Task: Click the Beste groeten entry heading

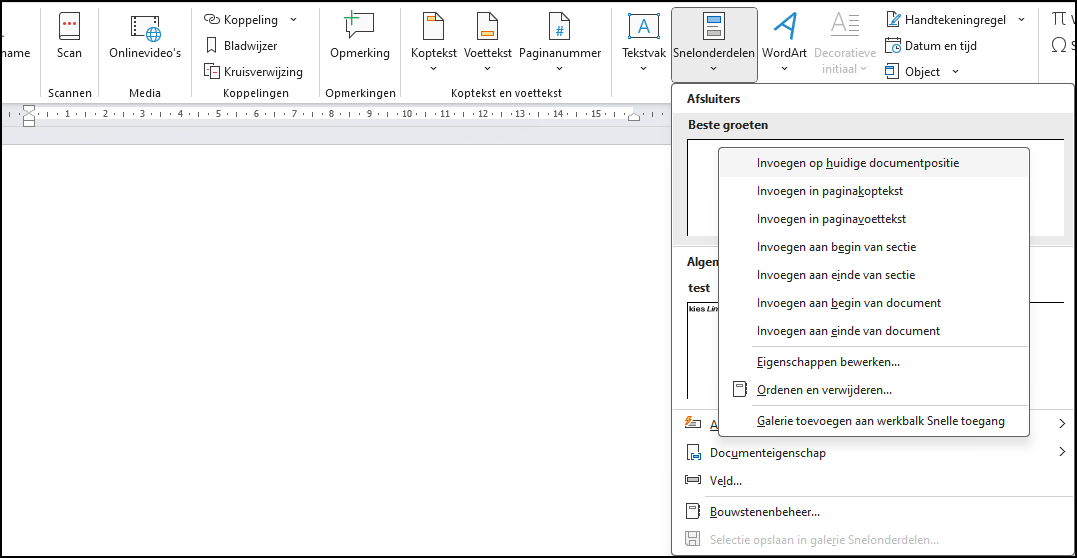Action: tap(728, 125)
